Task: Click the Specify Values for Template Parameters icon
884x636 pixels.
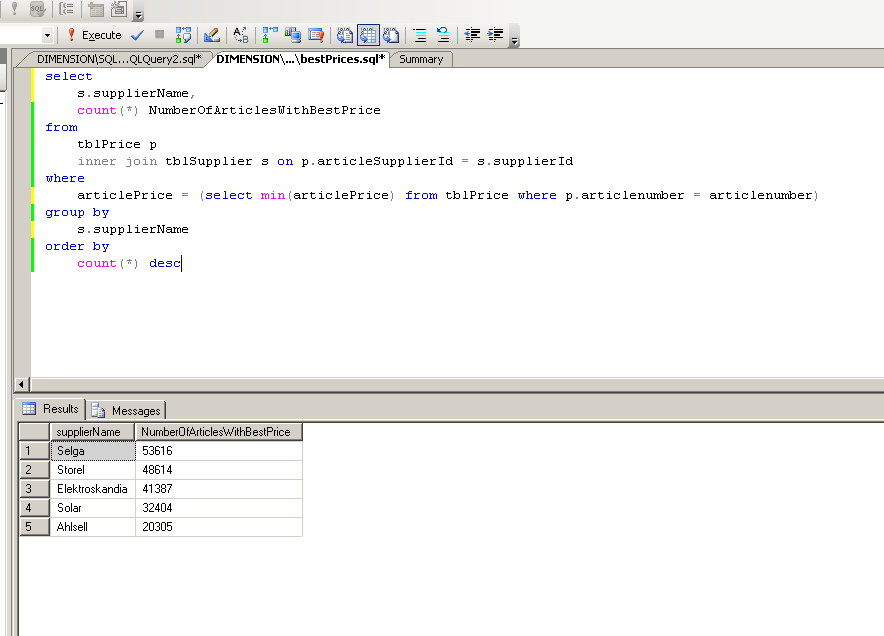Action: (241, 35)
